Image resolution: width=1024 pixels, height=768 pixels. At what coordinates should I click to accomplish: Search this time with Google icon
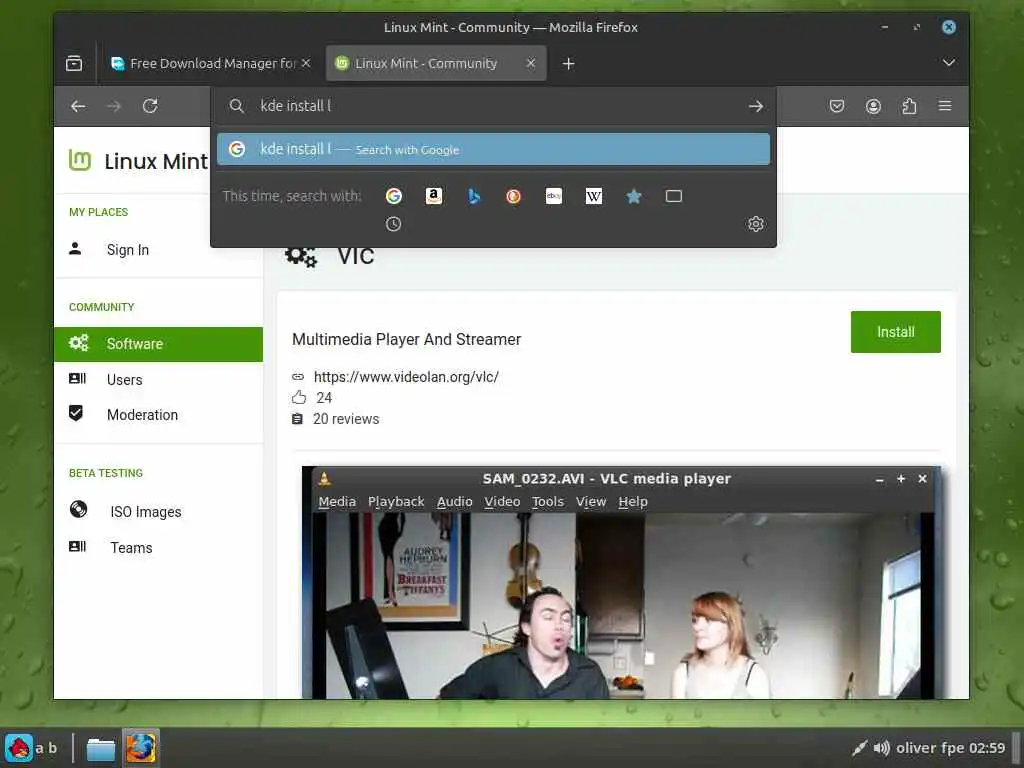click(x=394, y=196)
